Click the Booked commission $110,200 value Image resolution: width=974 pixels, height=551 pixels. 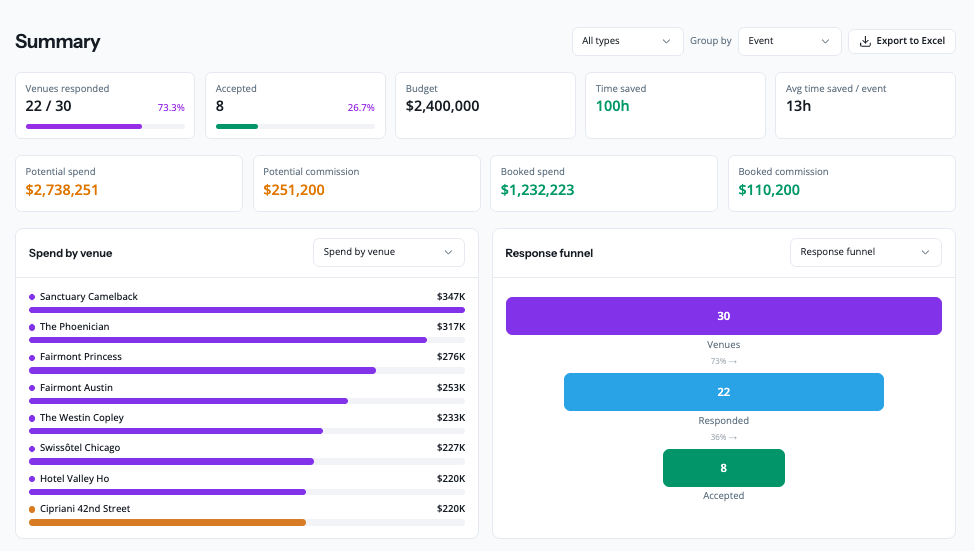[769, 190]
